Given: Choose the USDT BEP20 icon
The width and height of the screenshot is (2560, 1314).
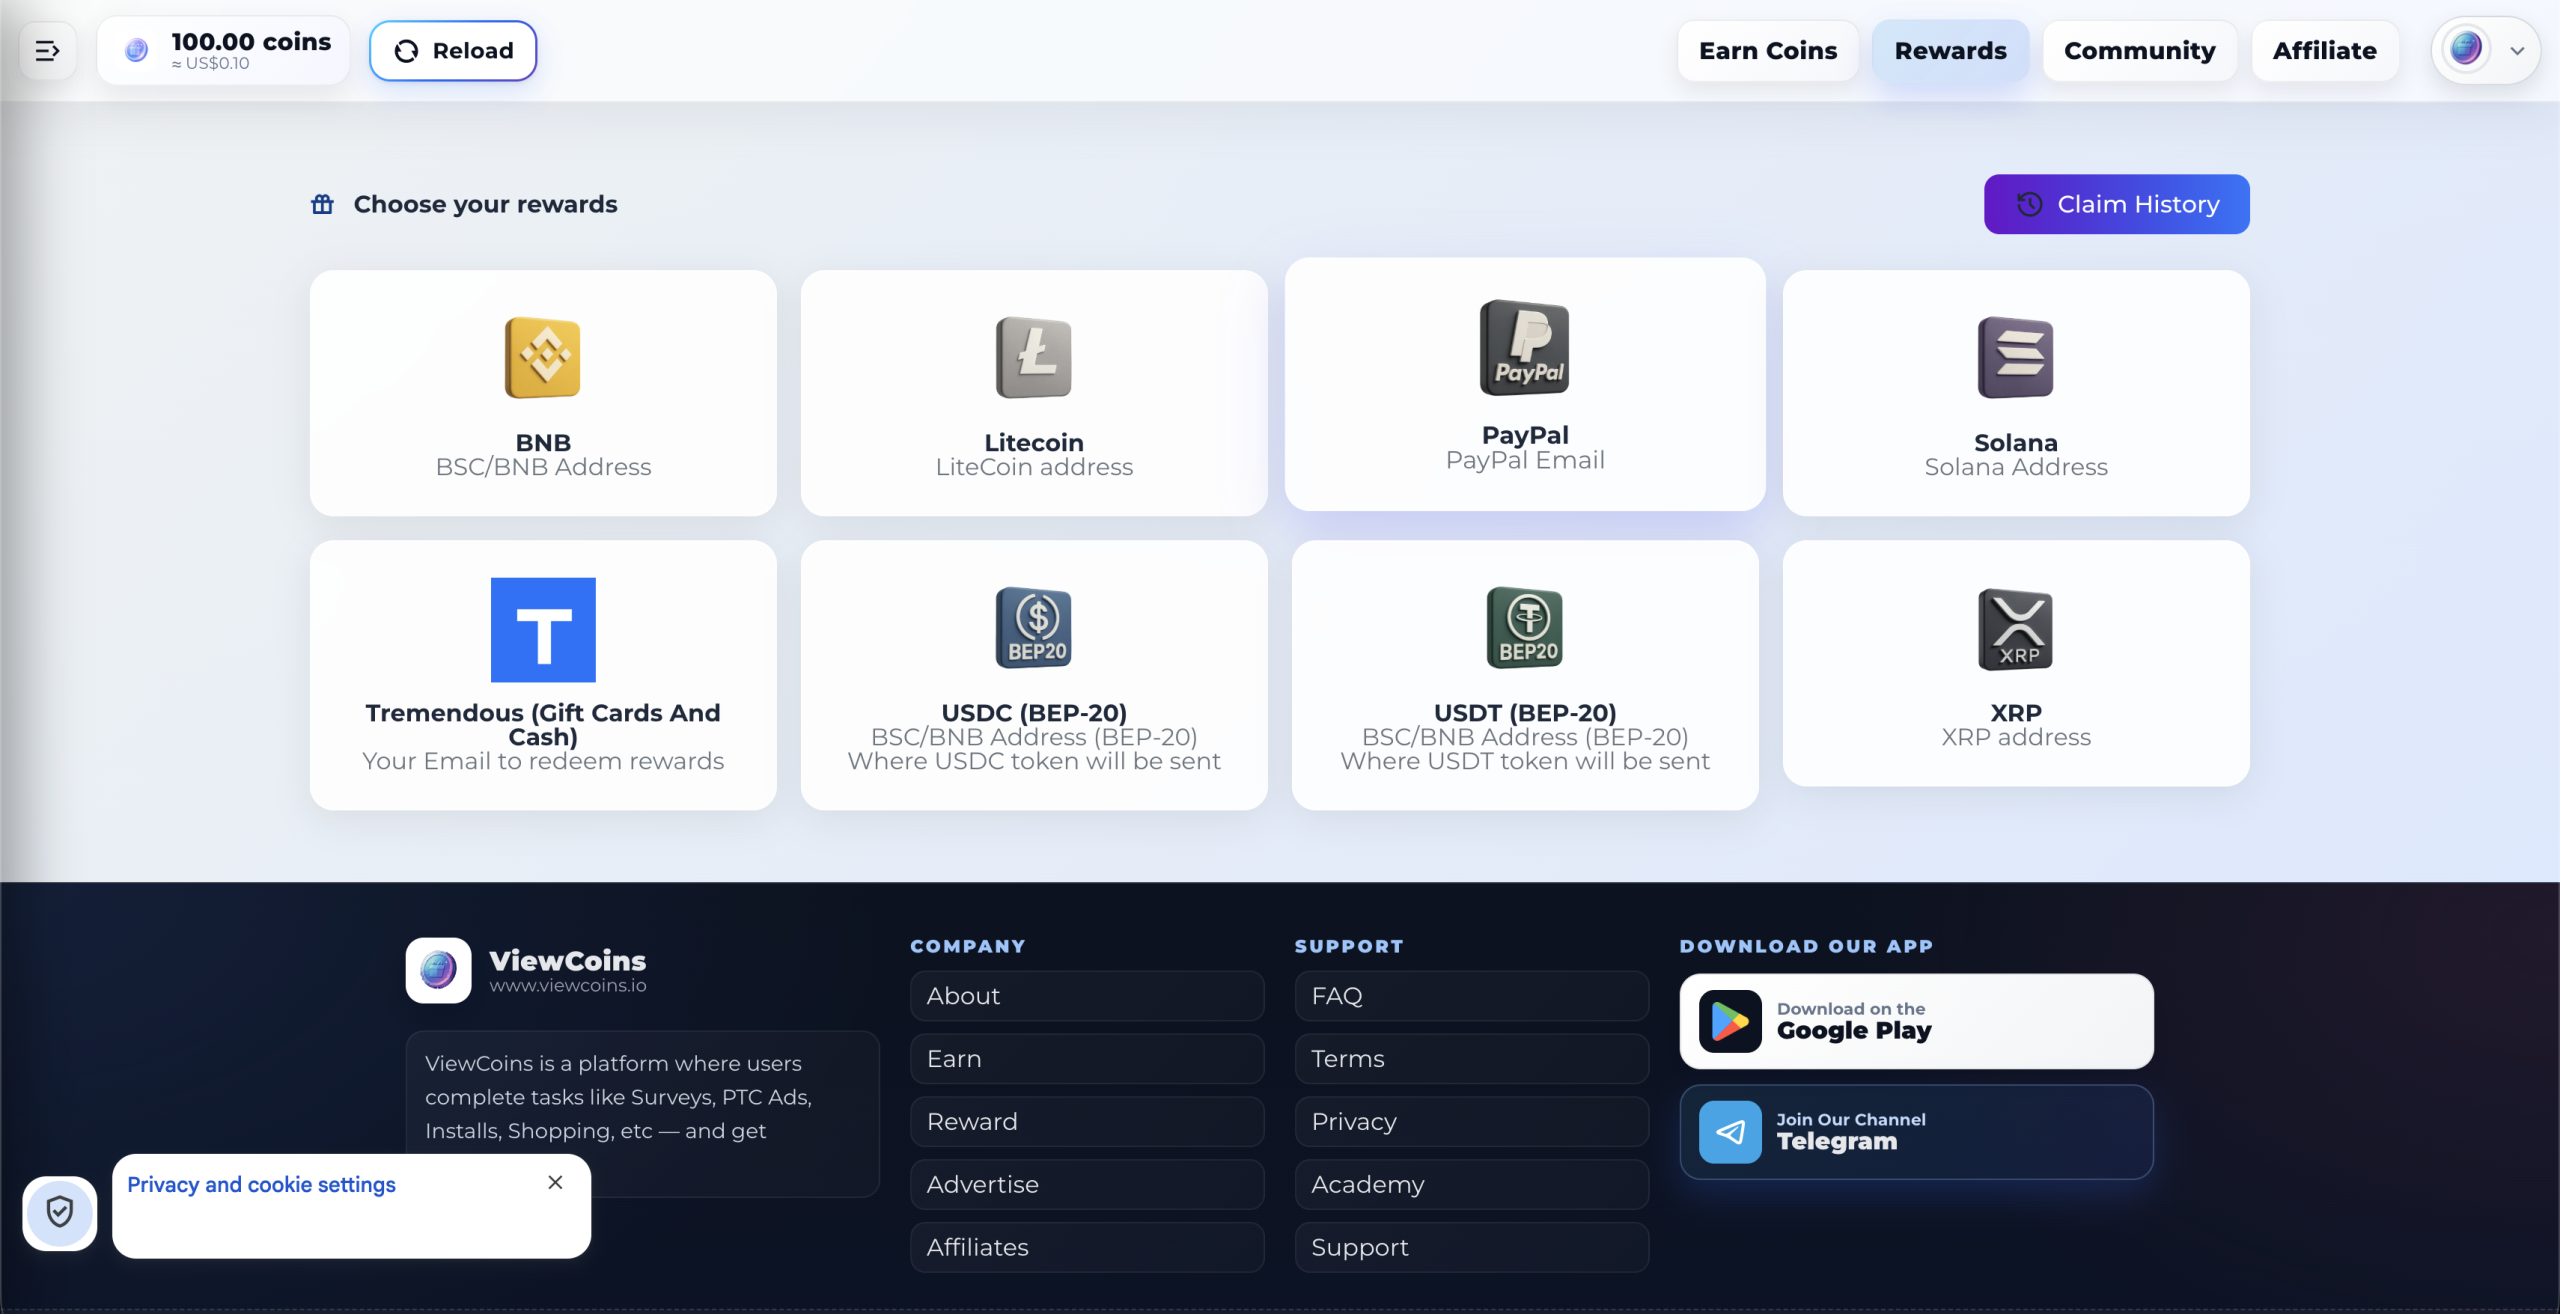Looking at the screenshot, I should coord(1525,628).
